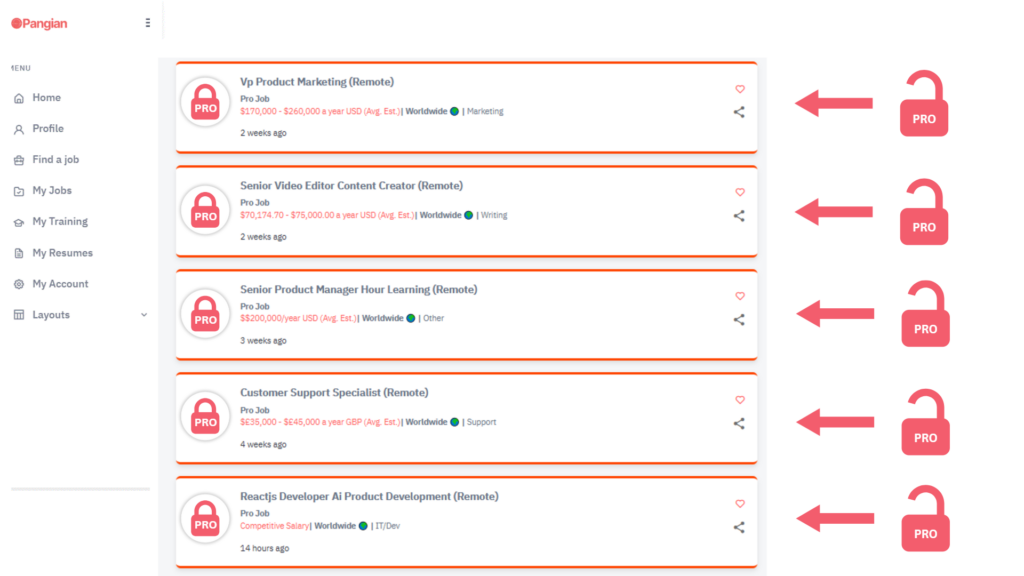Favorite the Vp Product Marketing job

(740, 89)
